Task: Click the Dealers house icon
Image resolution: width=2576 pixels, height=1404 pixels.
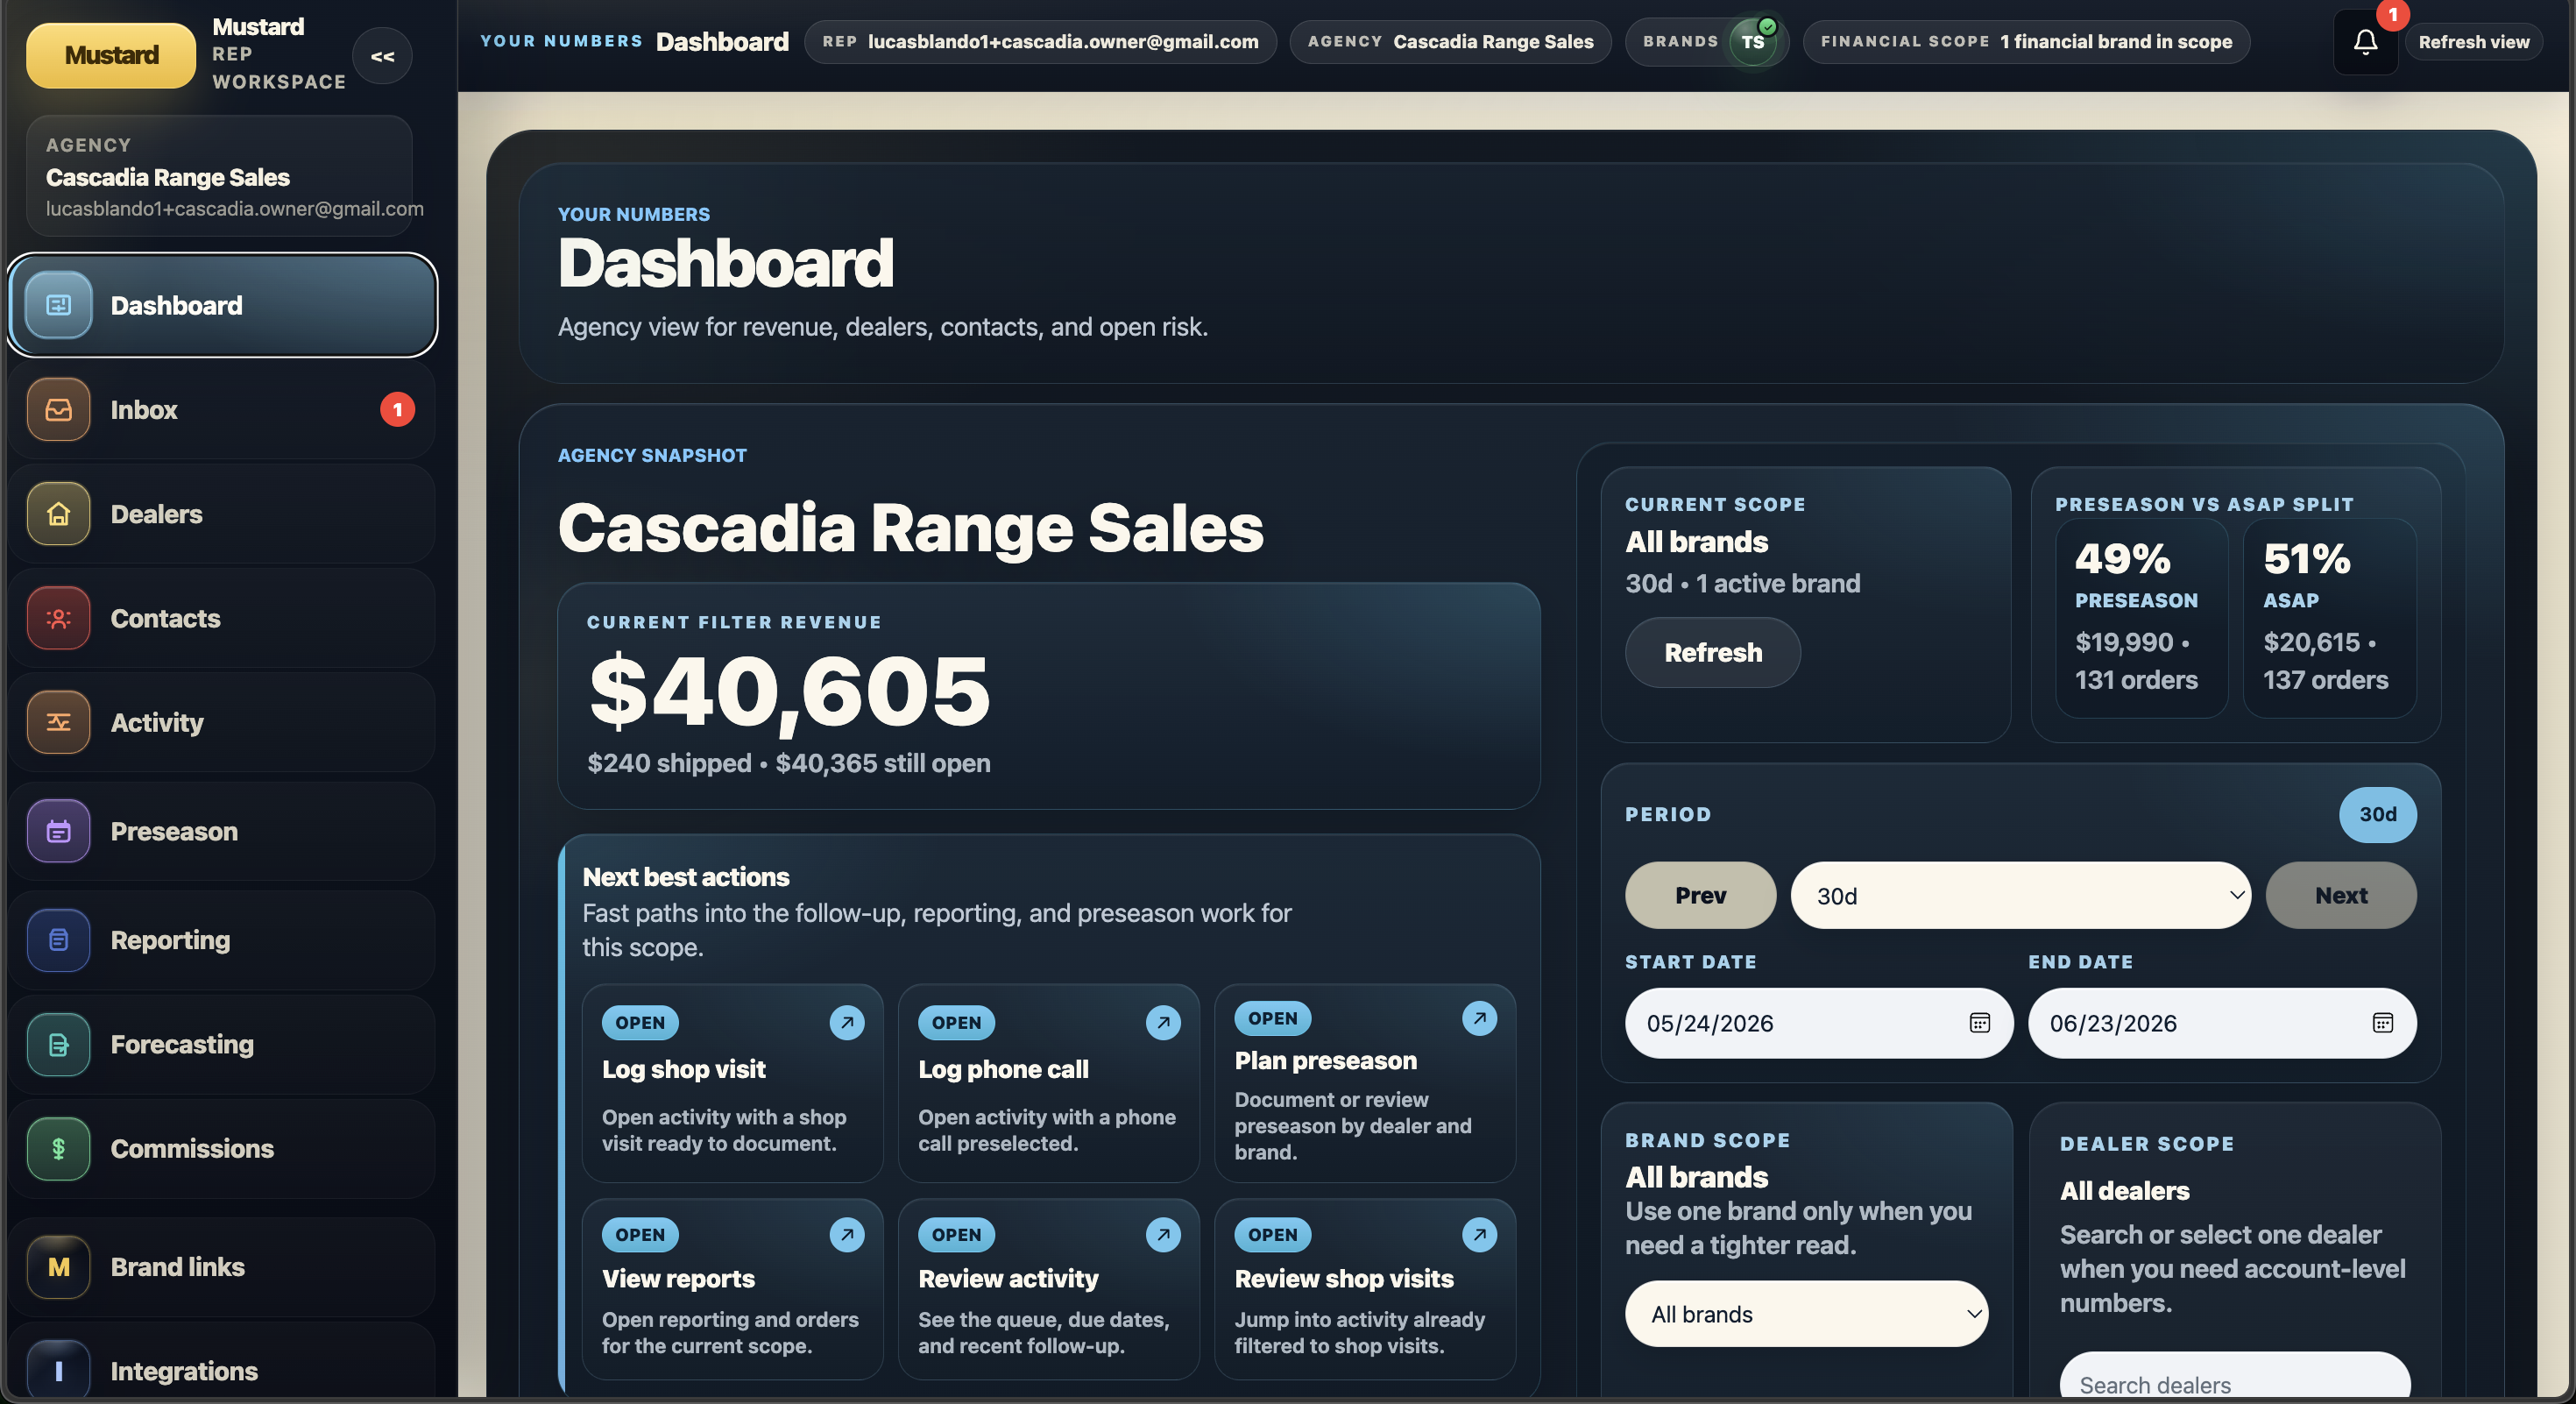Action: [58, 514]
